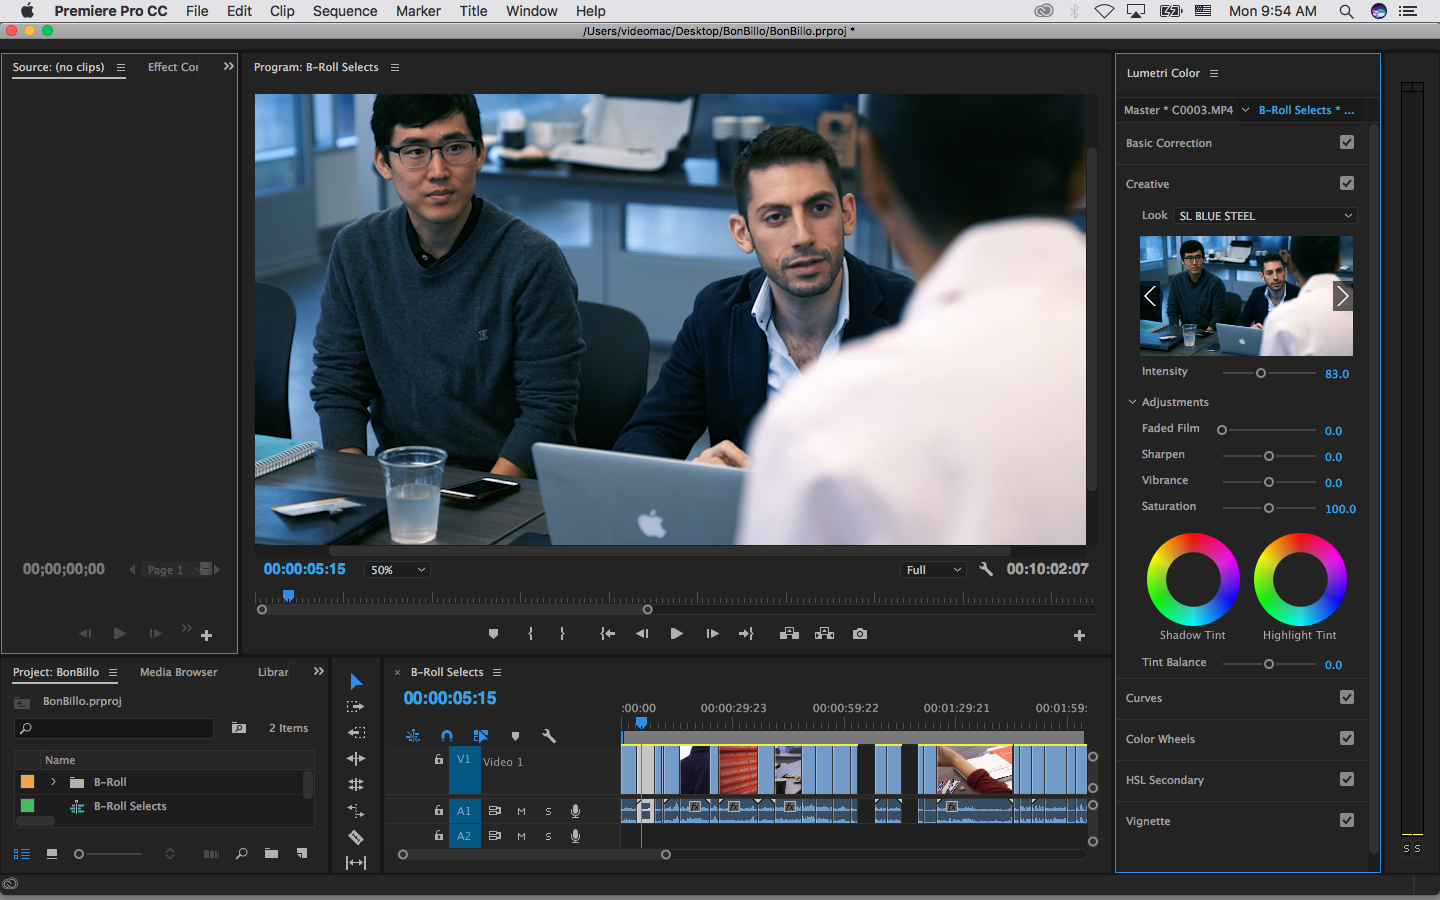The image size is (1440, 900).
Task: Click the Lift button in Program monitor
Action: pyautogui.click(x=789, y=634)
